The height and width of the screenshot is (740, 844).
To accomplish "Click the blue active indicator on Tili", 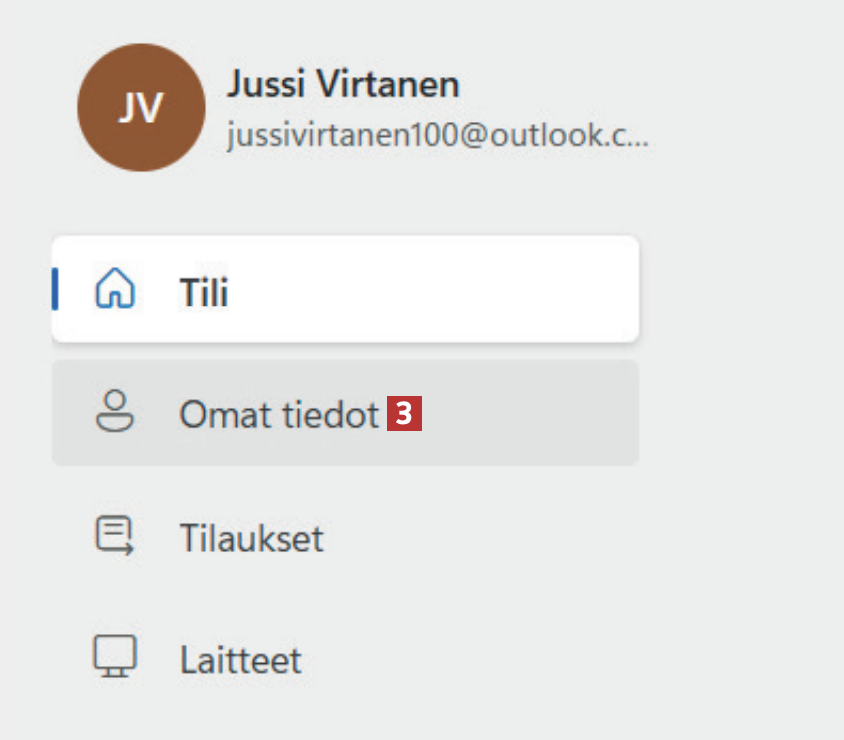I will pyautogui.click(x=56, y=289).
